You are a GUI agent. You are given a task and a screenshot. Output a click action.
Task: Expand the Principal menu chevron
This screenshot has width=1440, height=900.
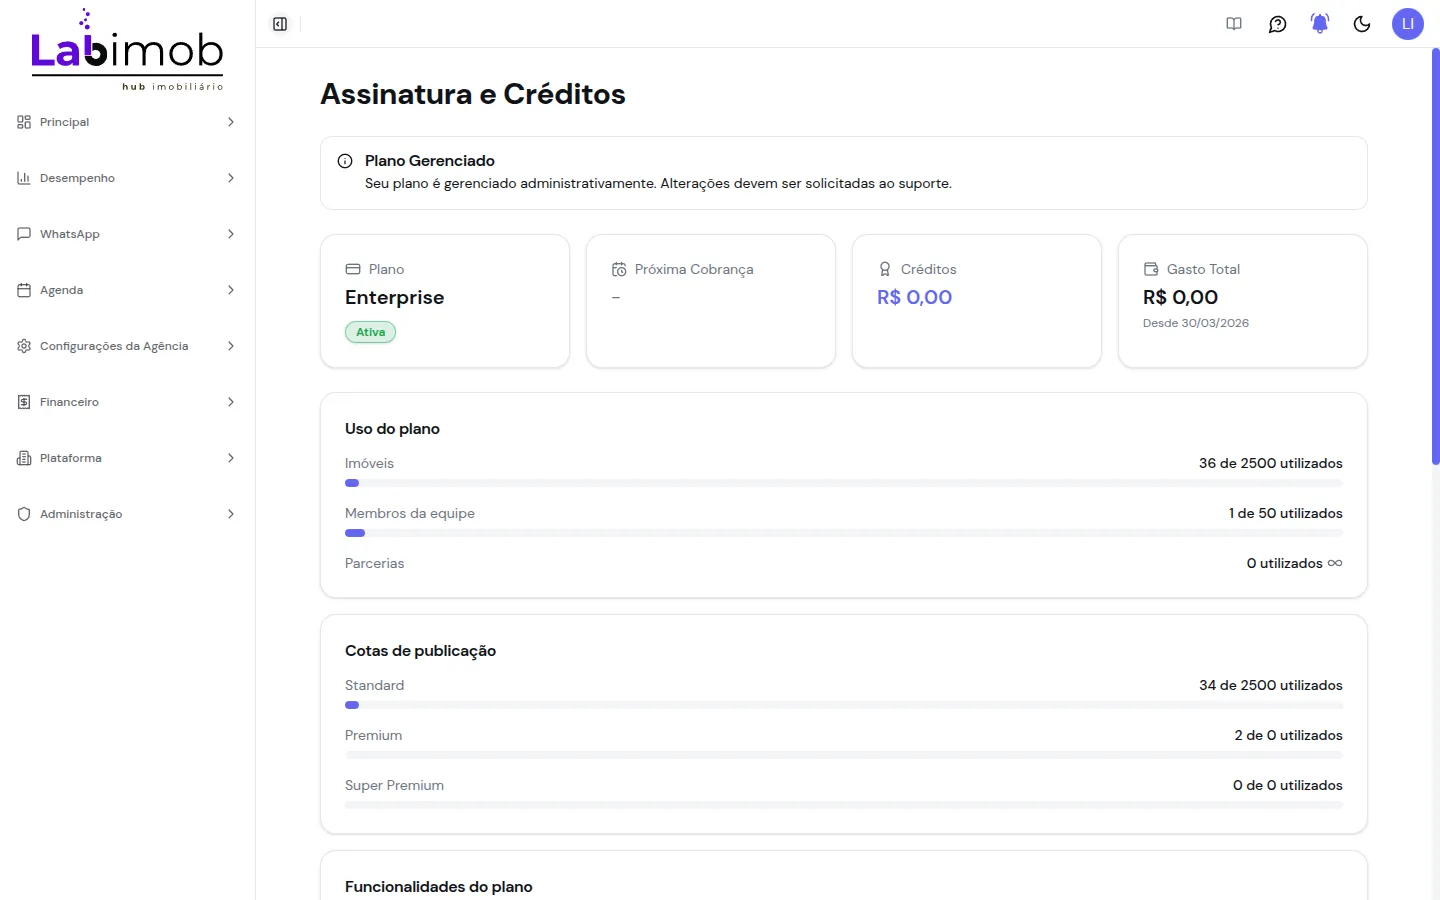point(231,122)
